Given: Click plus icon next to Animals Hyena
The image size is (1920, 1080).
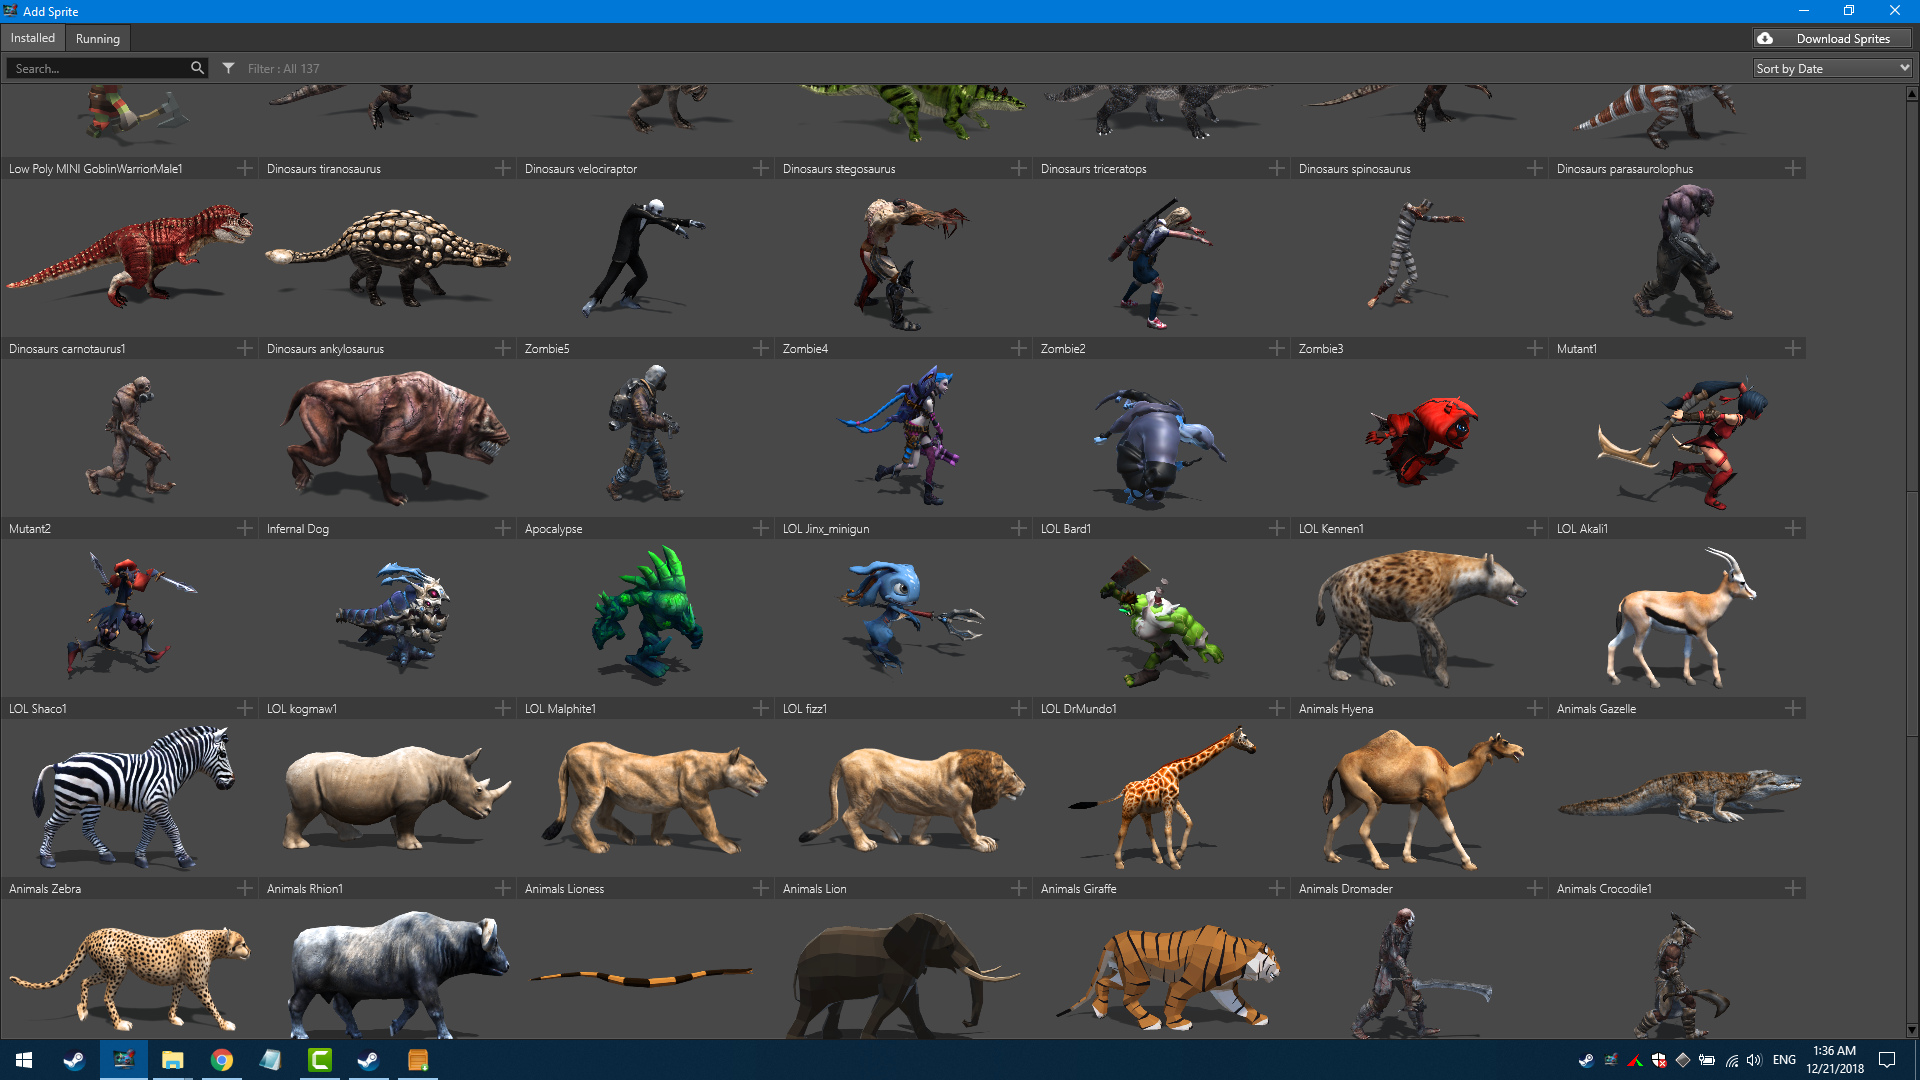Looking at the screenshot, I should [x=1535, y=708].
